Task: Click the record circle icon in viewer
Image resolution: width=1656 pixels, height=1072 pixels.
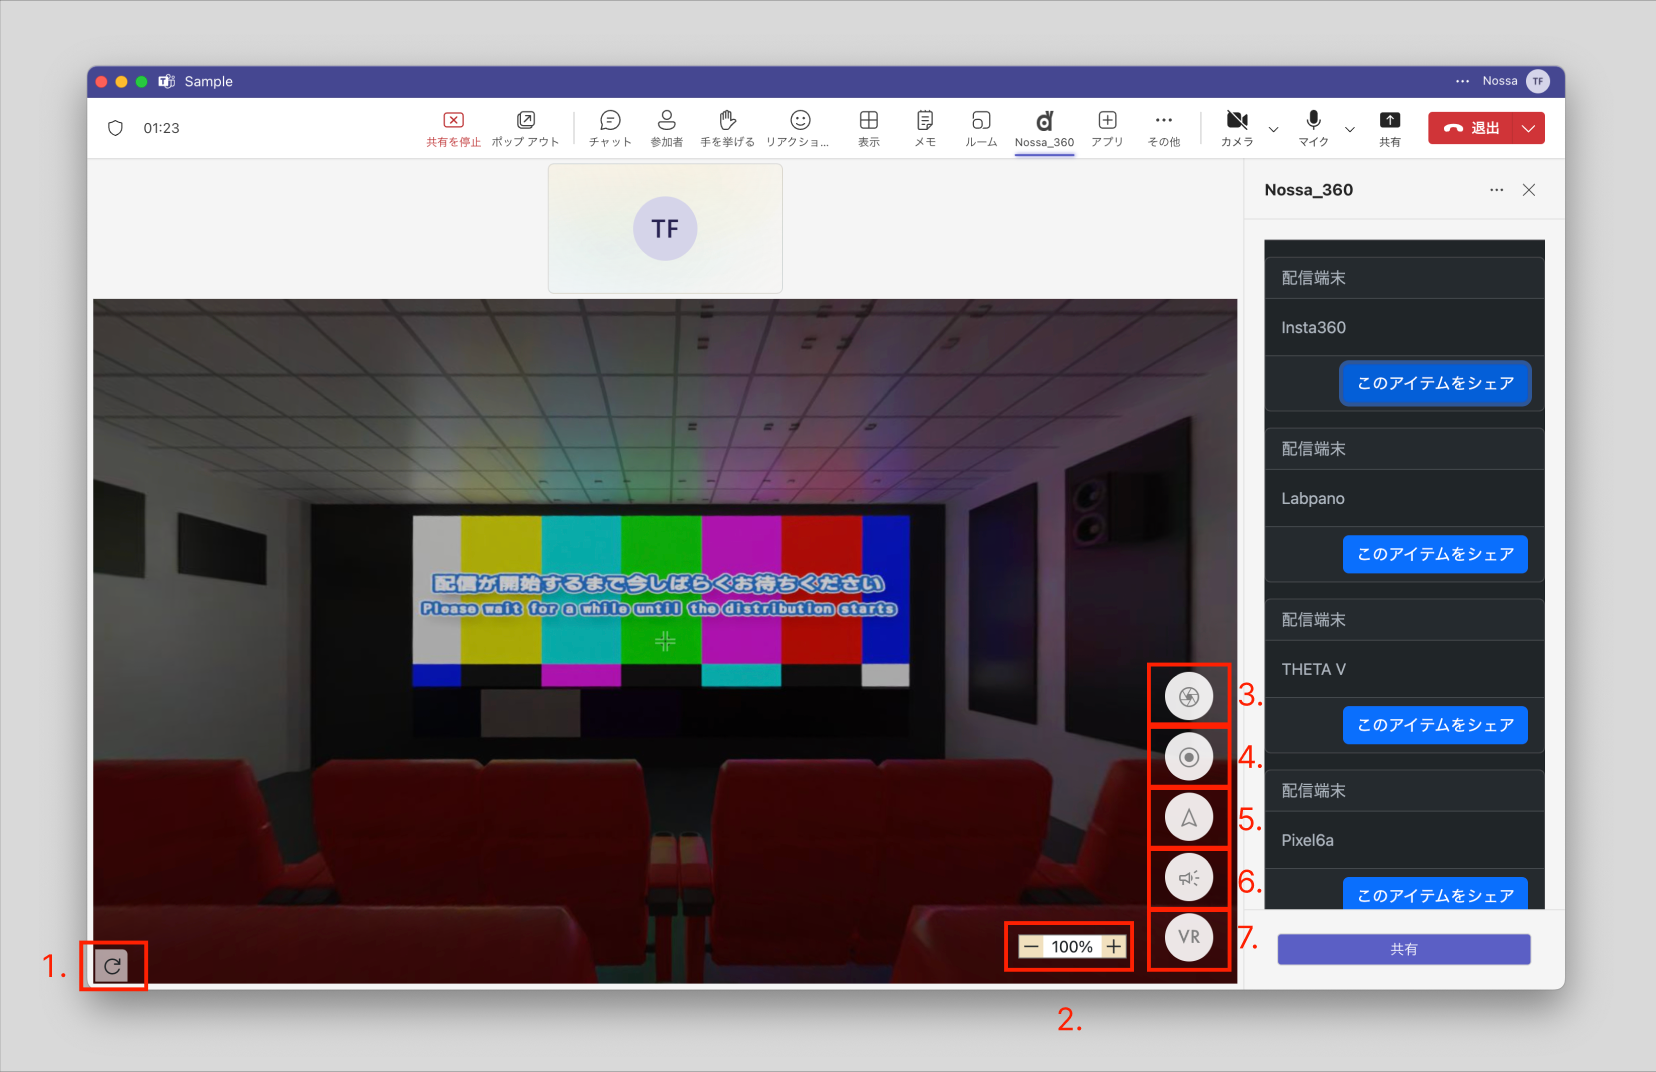Action: click(1188, 757)
